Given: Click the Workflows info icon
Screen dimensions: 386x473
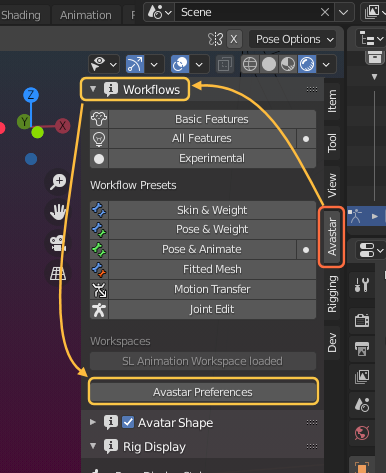Looking at the screenshot, I should coord(111,89).
